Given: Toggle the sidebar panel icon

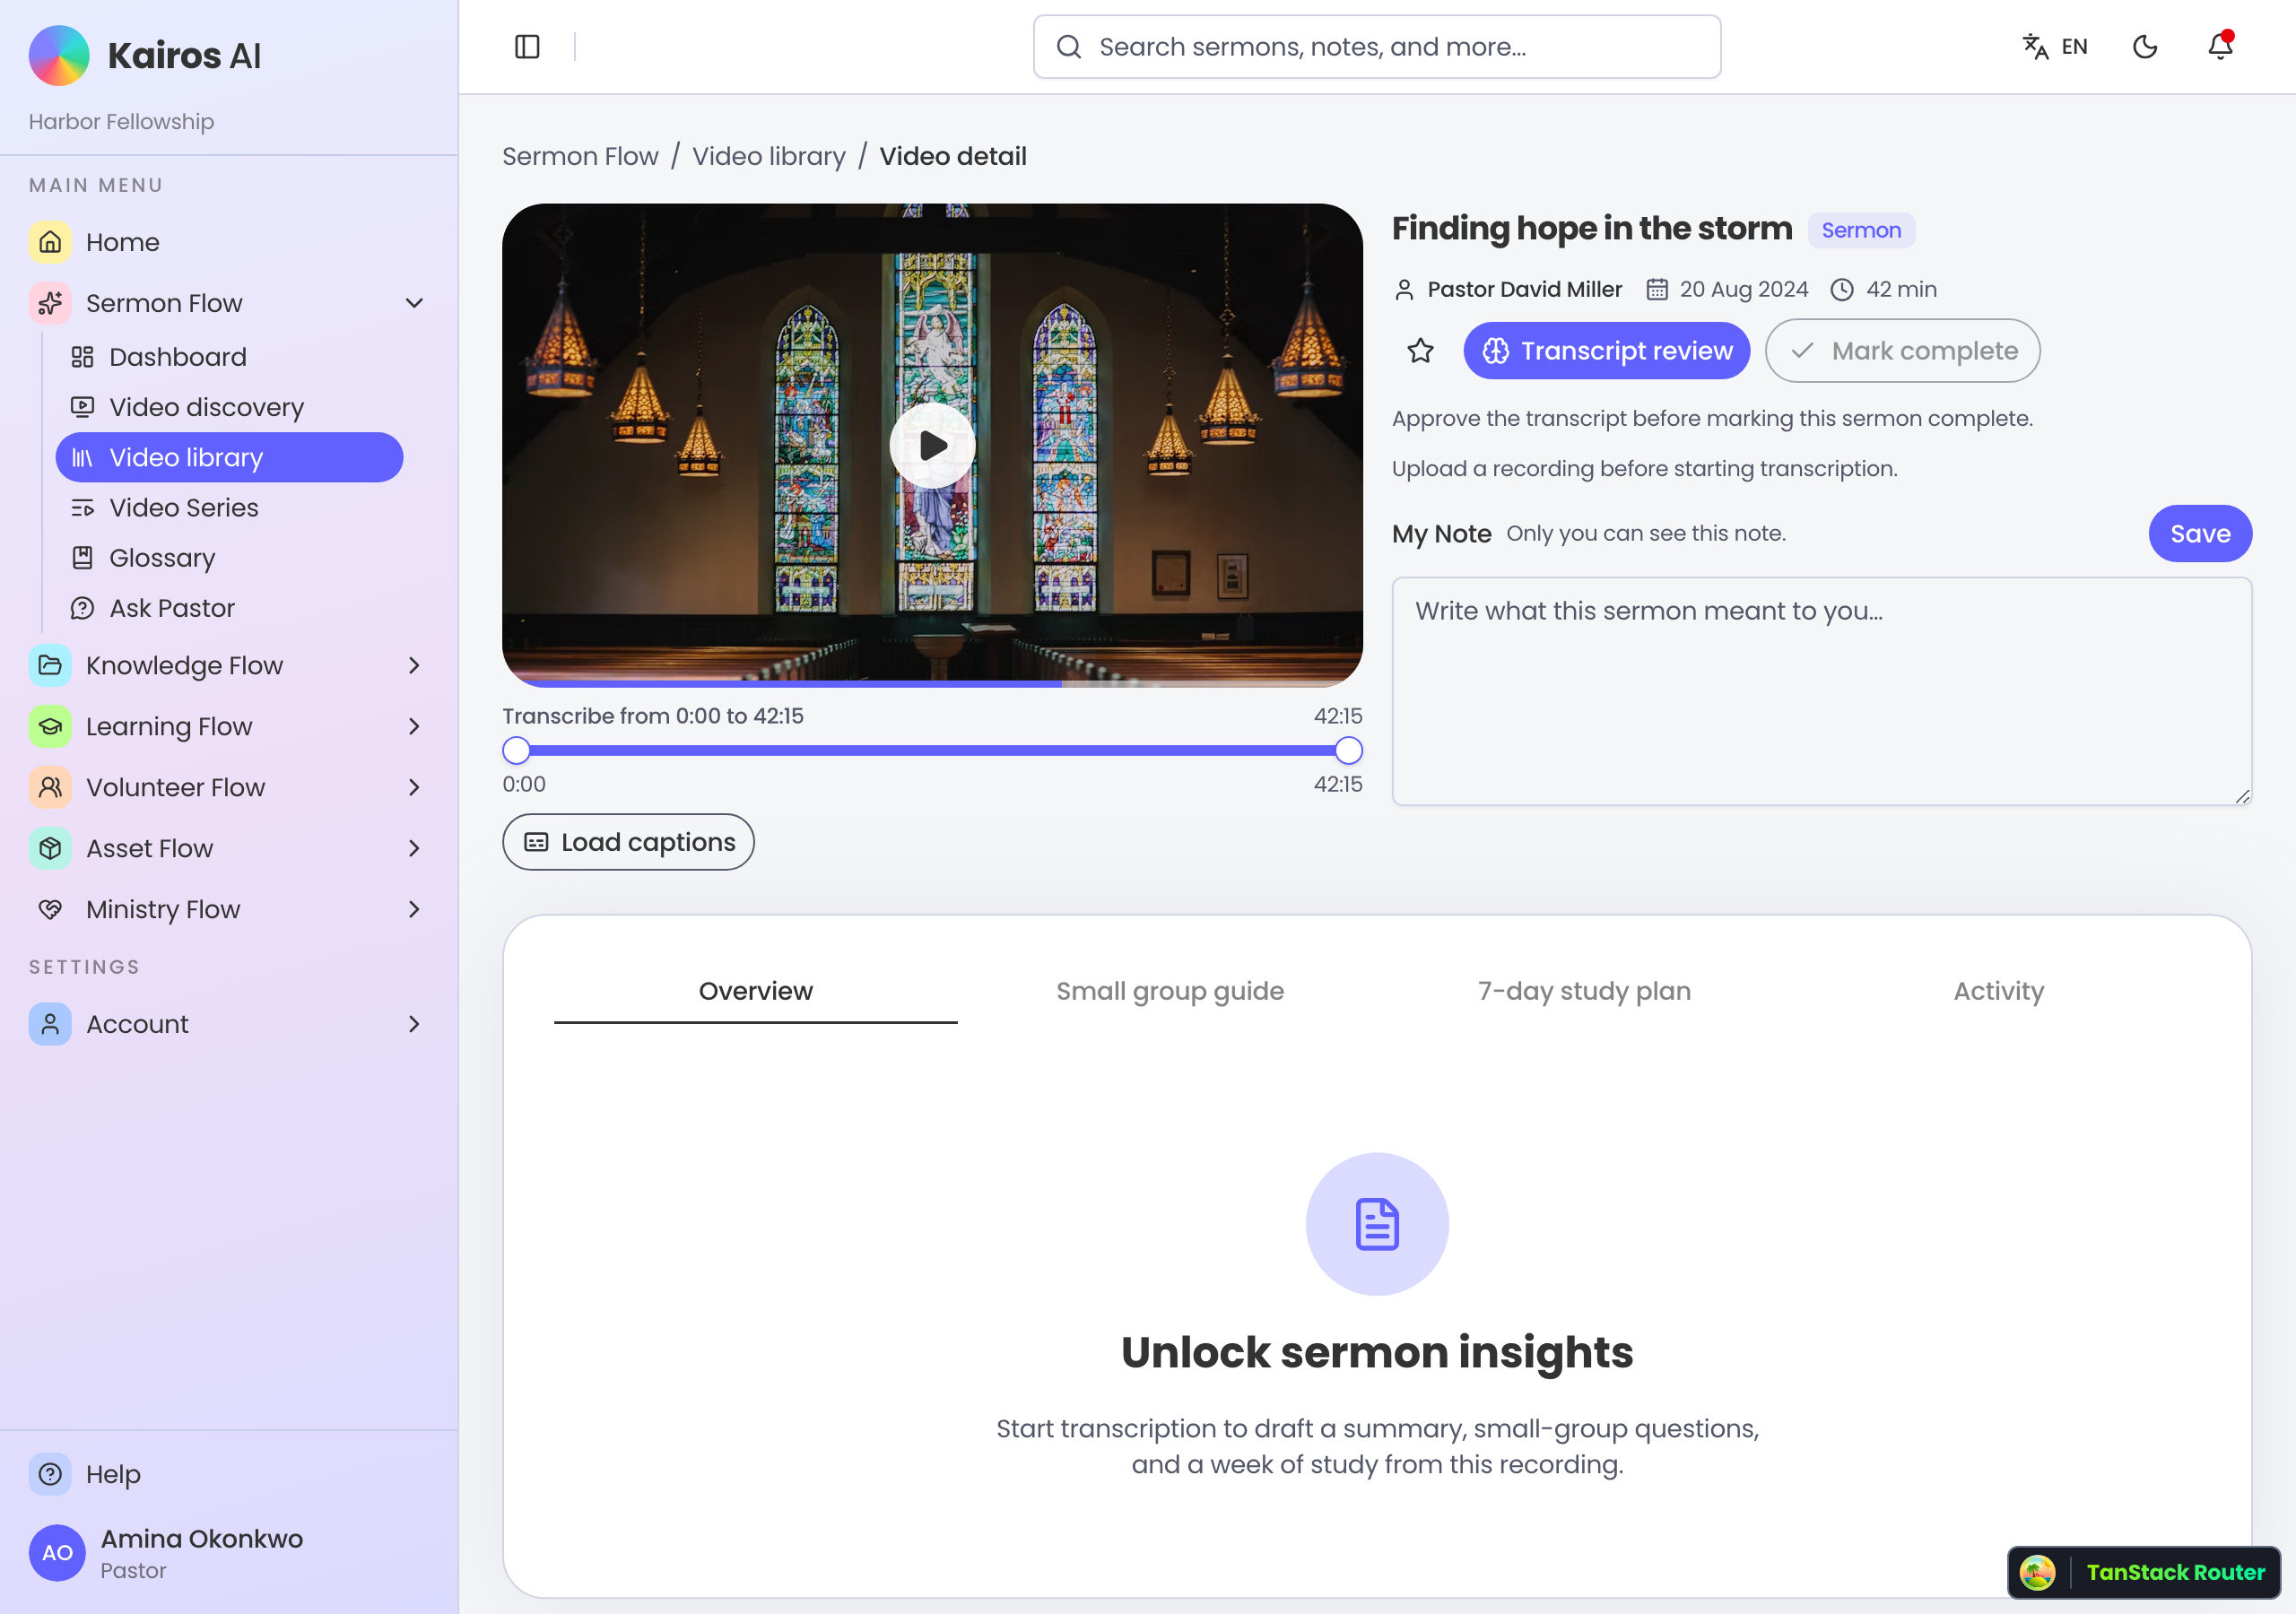Looking at the screenshot, I should coord(527,47).
